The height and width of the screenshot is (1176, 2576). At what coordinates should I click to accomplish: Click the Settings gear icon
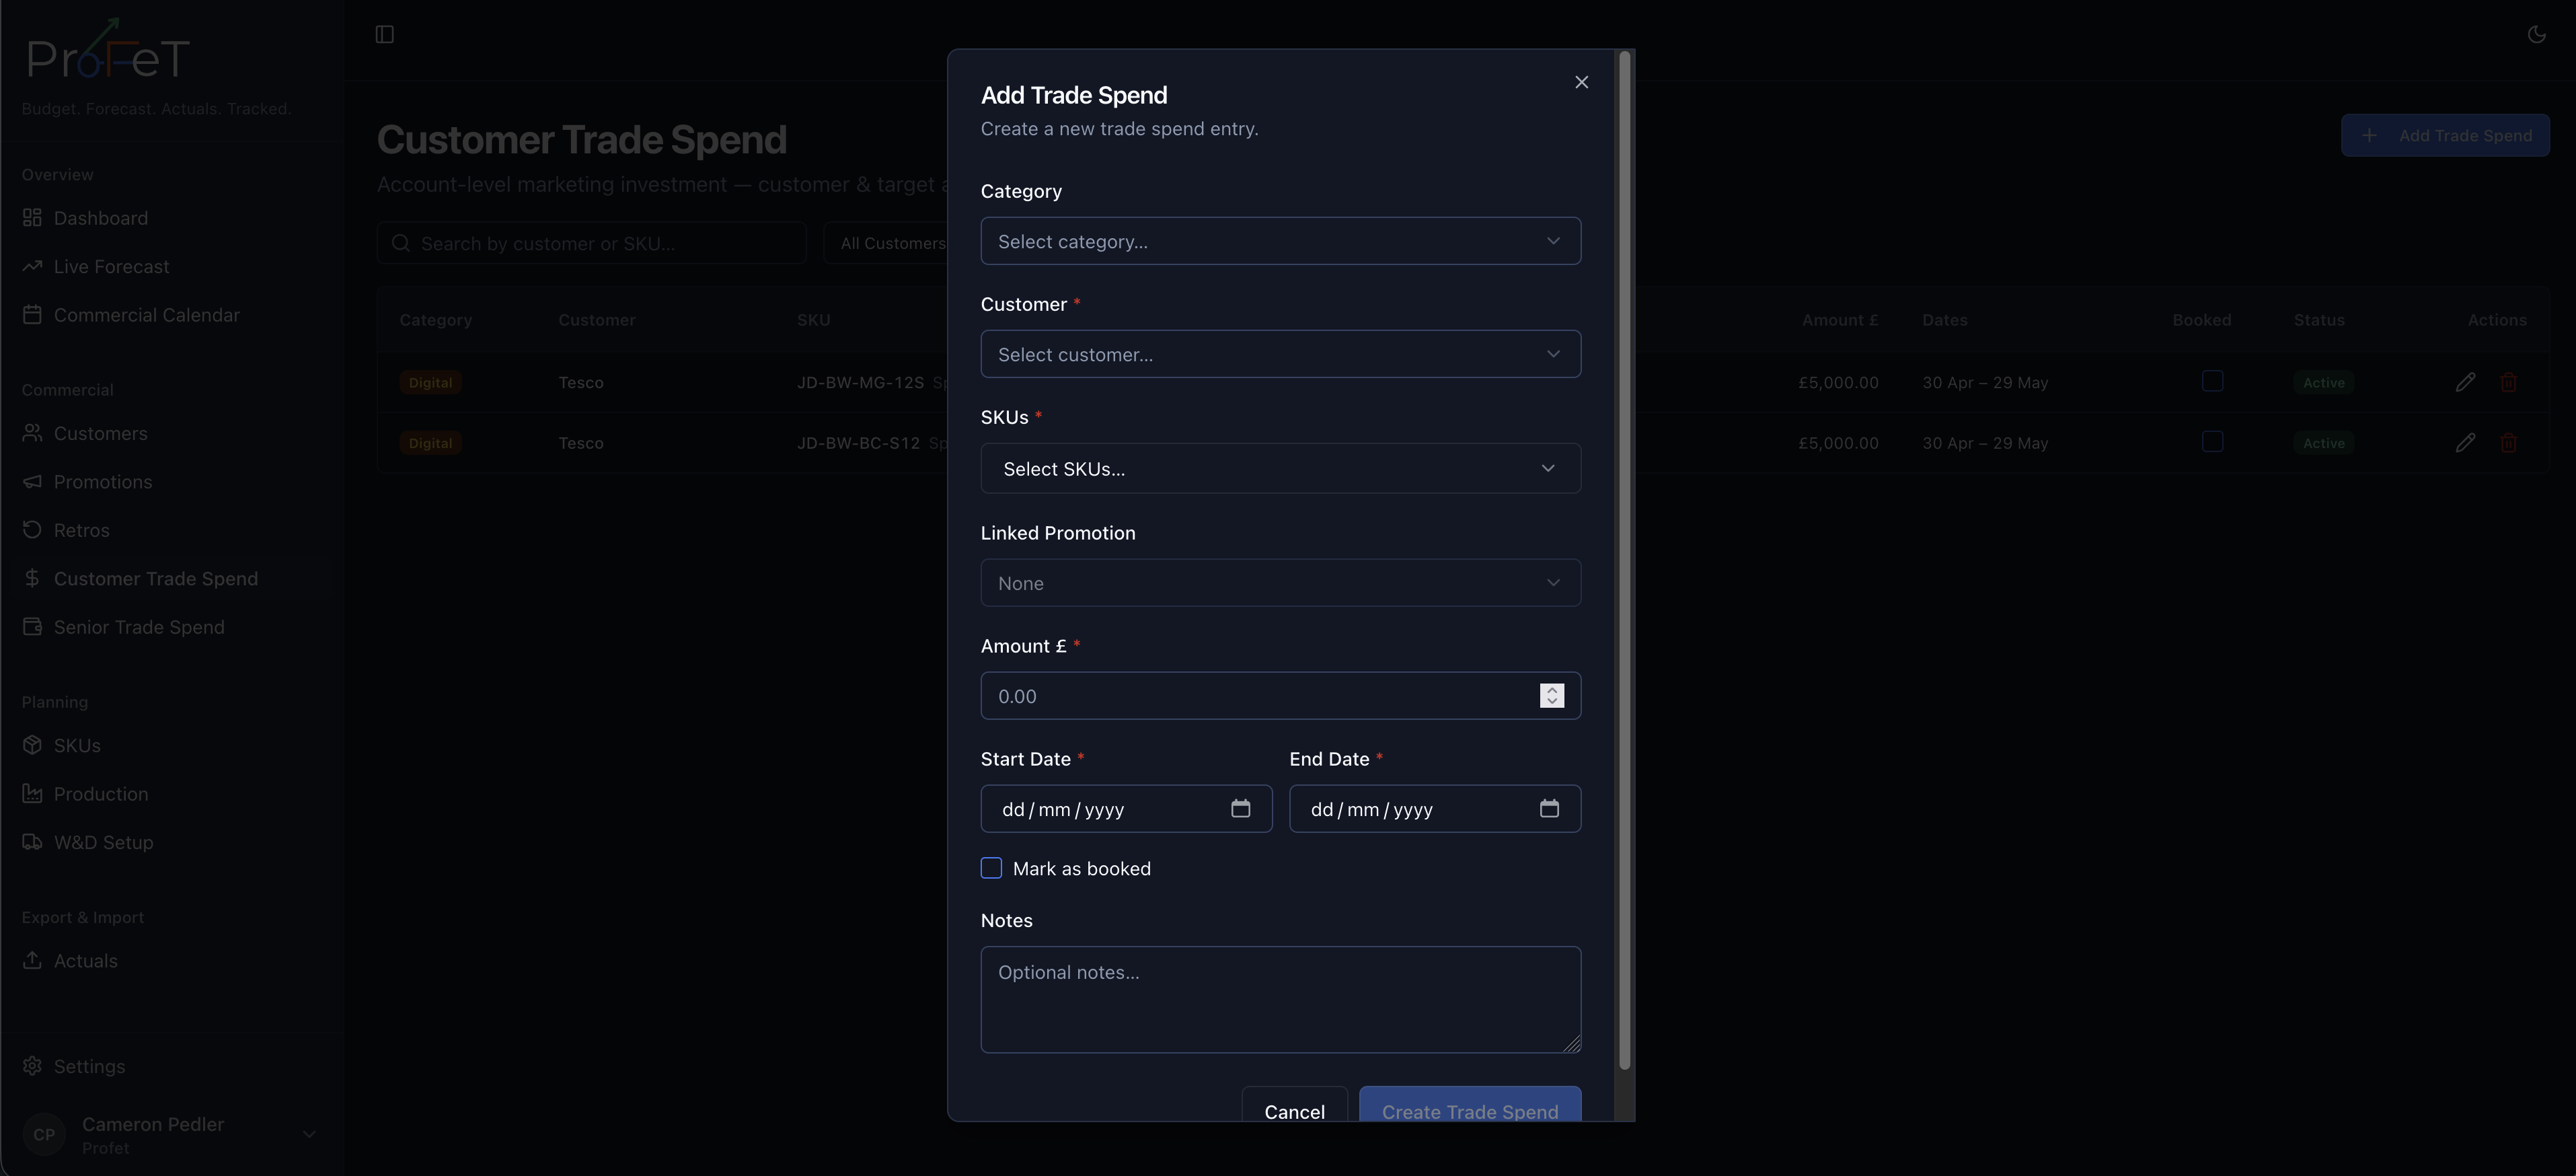32,1066
